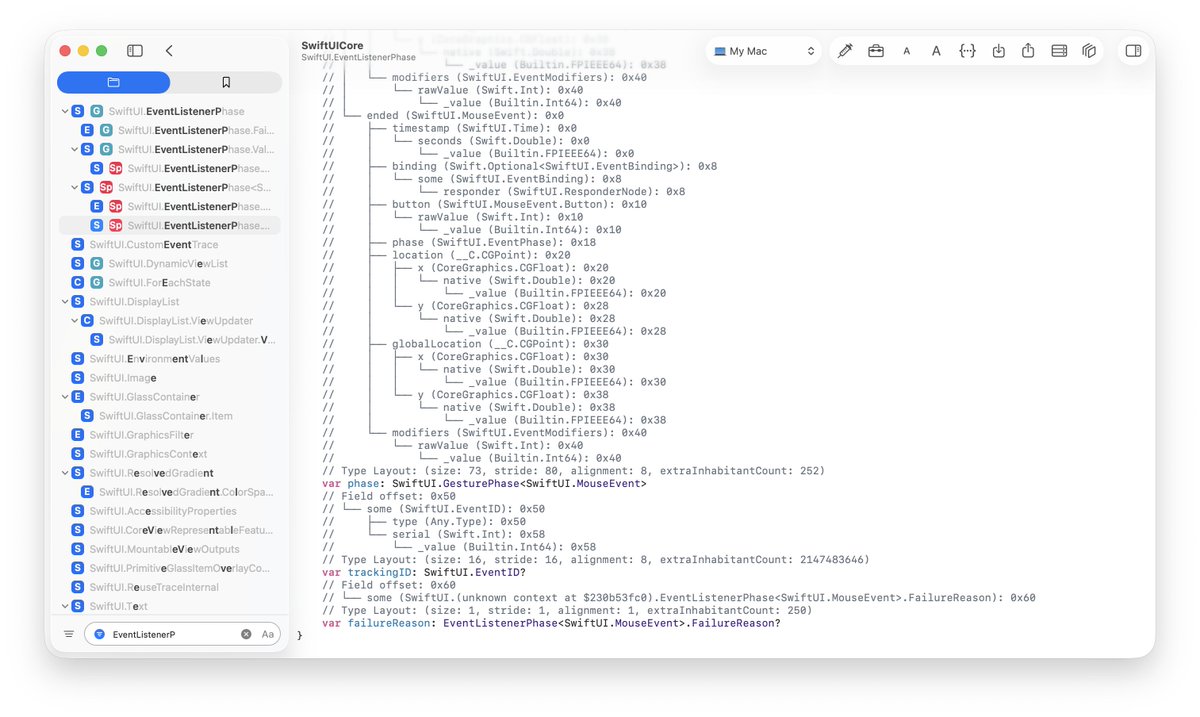
Task: Select SwiftUI.EventListenerPhase.Fai... enum row
Action: [170, 130]
